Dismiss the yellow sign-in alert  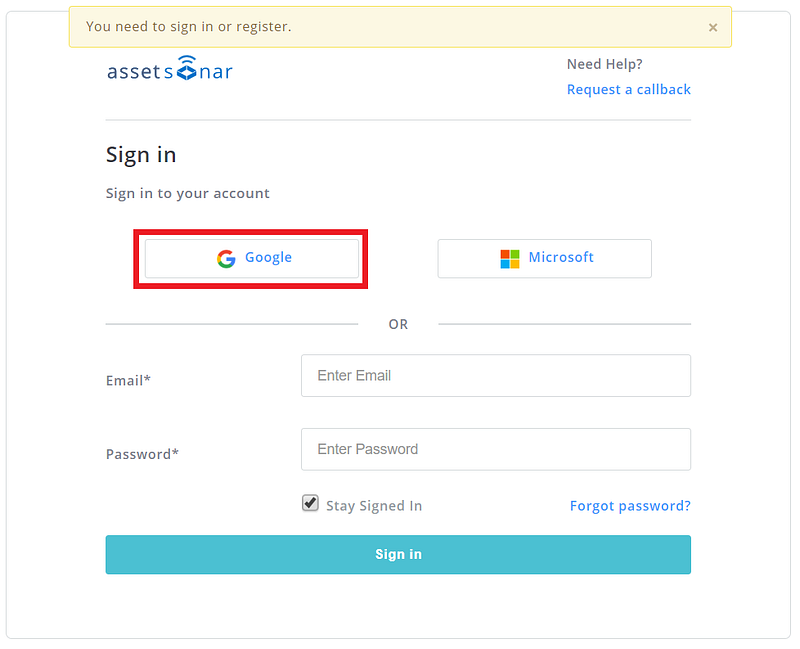(713, 28)
